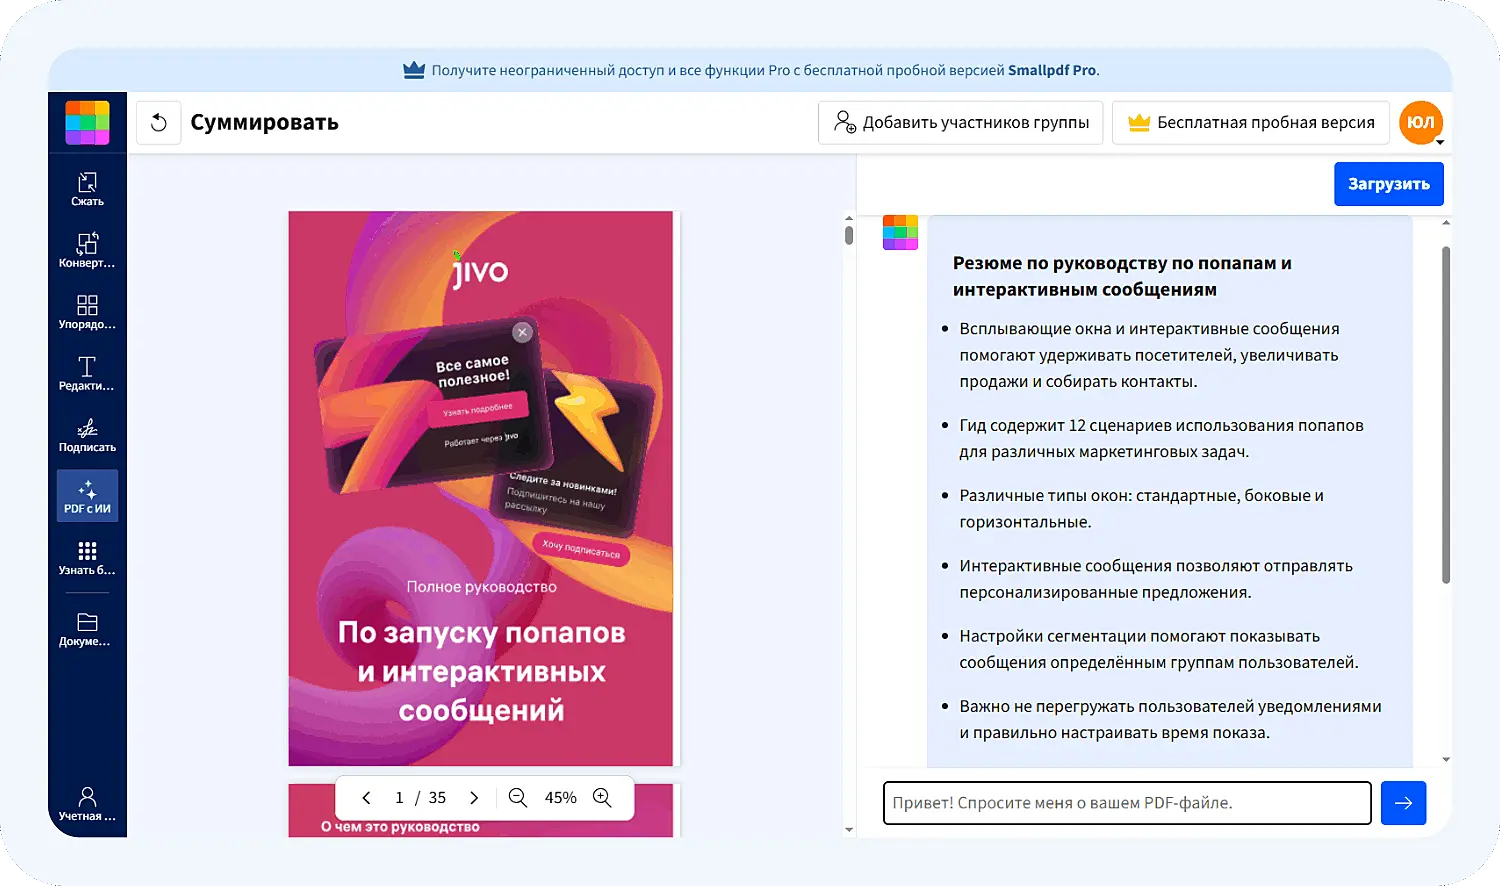Screen dimensions: 1500x886
Task: Click the Загрузить button
Action: coord(1389,184)
